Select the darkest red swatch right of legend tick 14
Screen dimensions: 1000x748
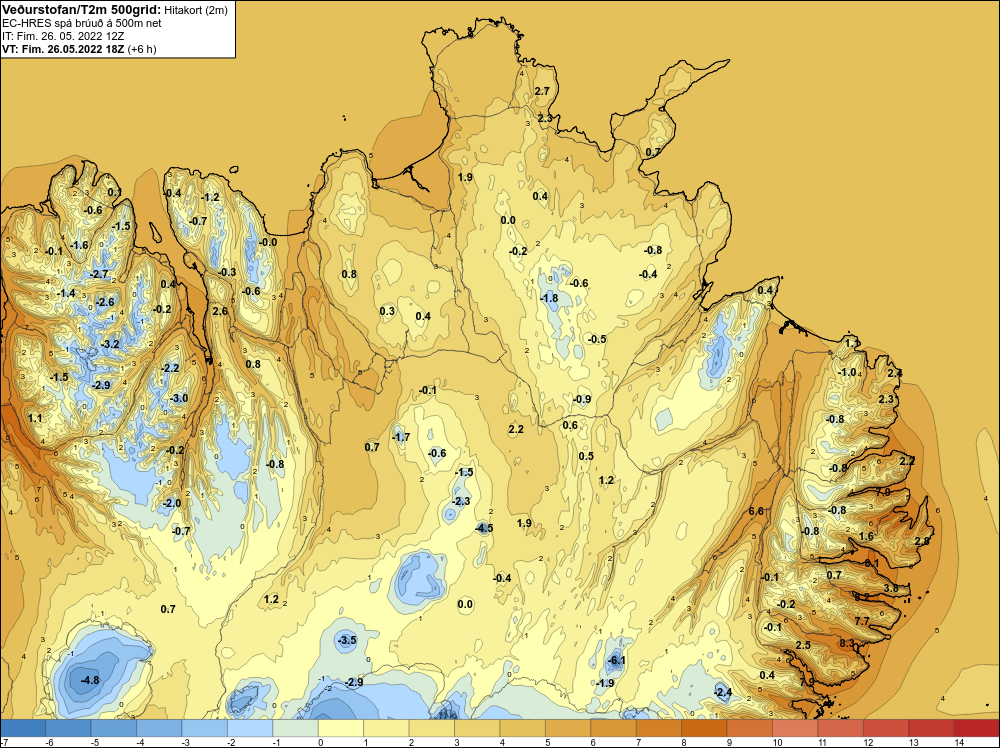(x=976, y=727)
